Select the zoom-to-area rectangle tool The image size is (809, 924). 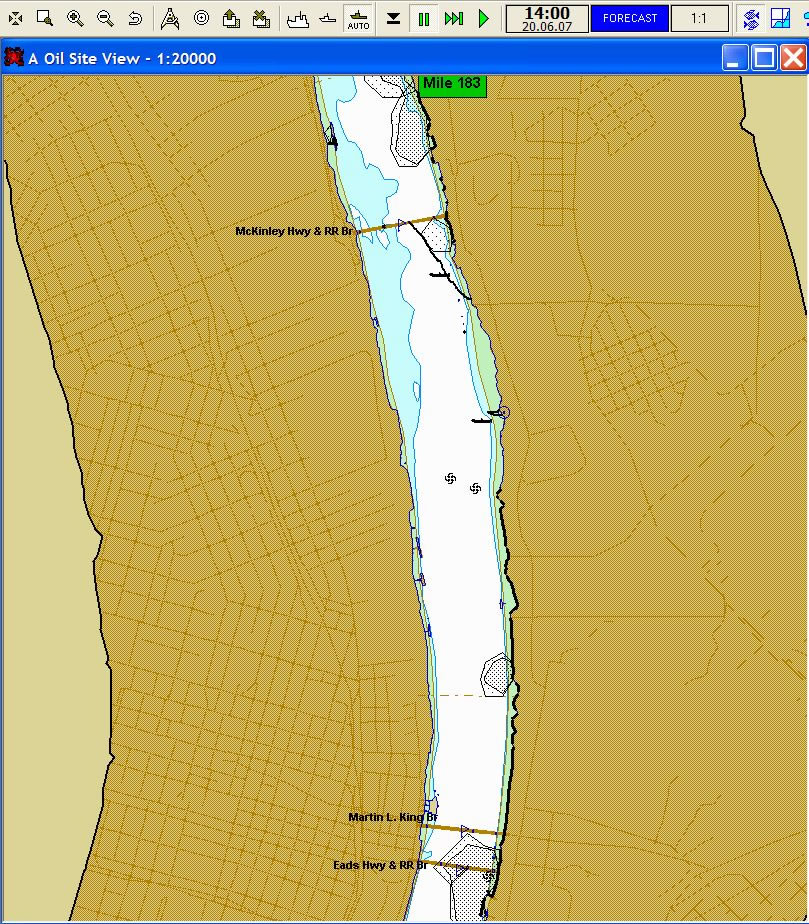click(45, 18)
